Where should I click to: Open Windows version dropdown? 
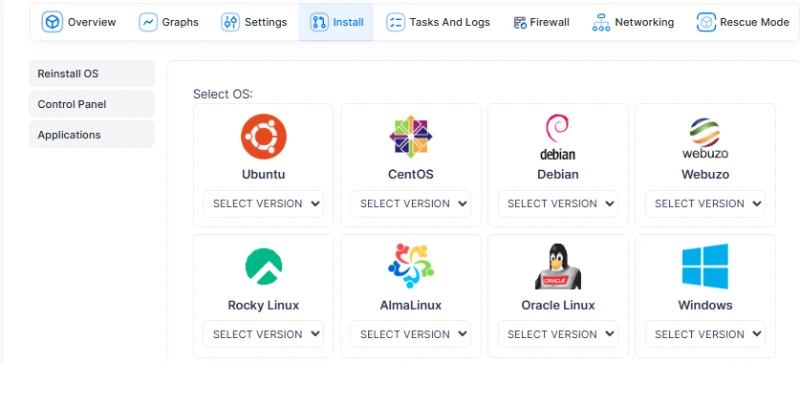pos(705,334)
